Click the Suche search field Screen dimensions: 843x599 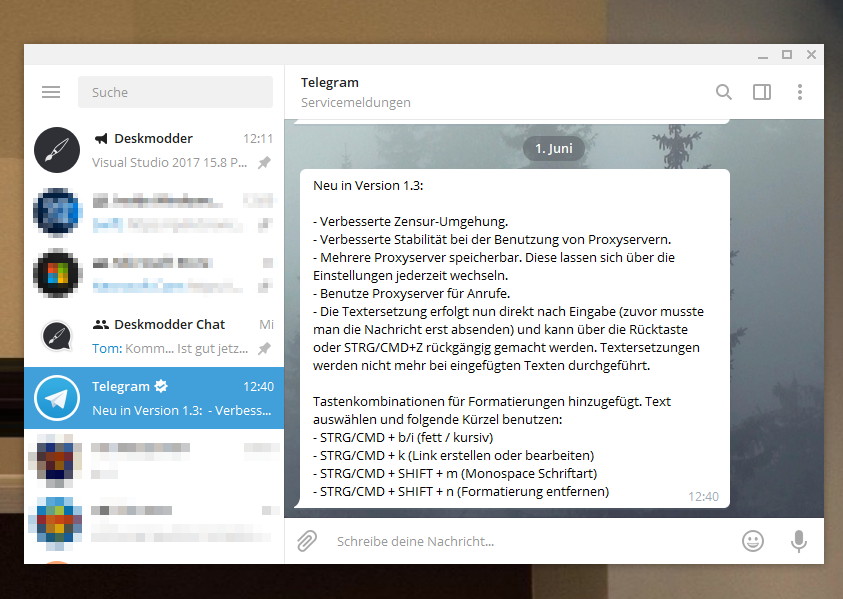[175, 92]
